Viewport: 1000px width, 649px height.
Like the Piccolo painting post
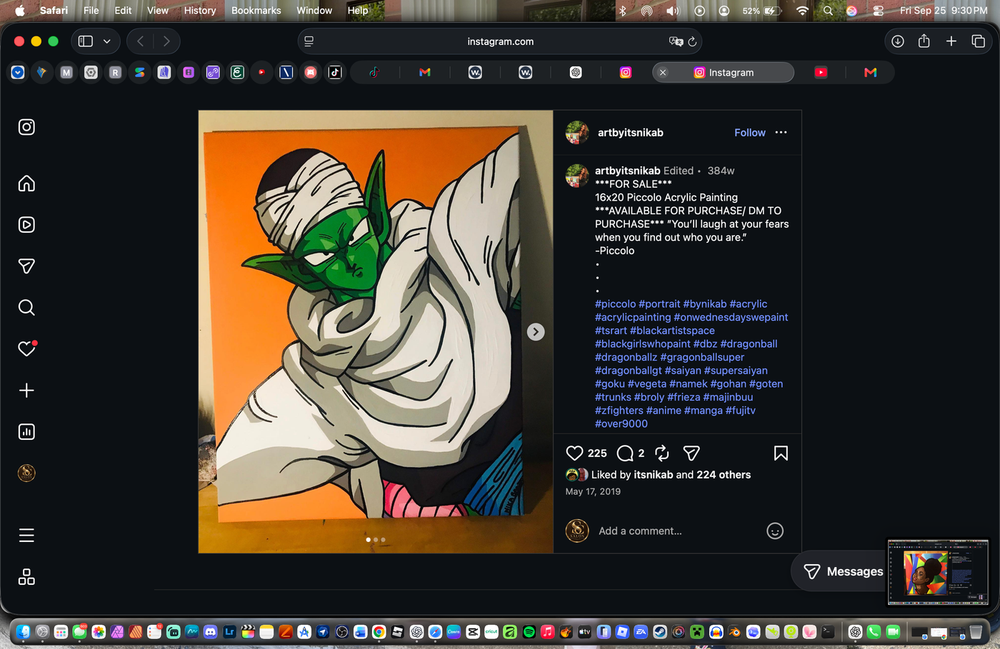coord(574,453)
